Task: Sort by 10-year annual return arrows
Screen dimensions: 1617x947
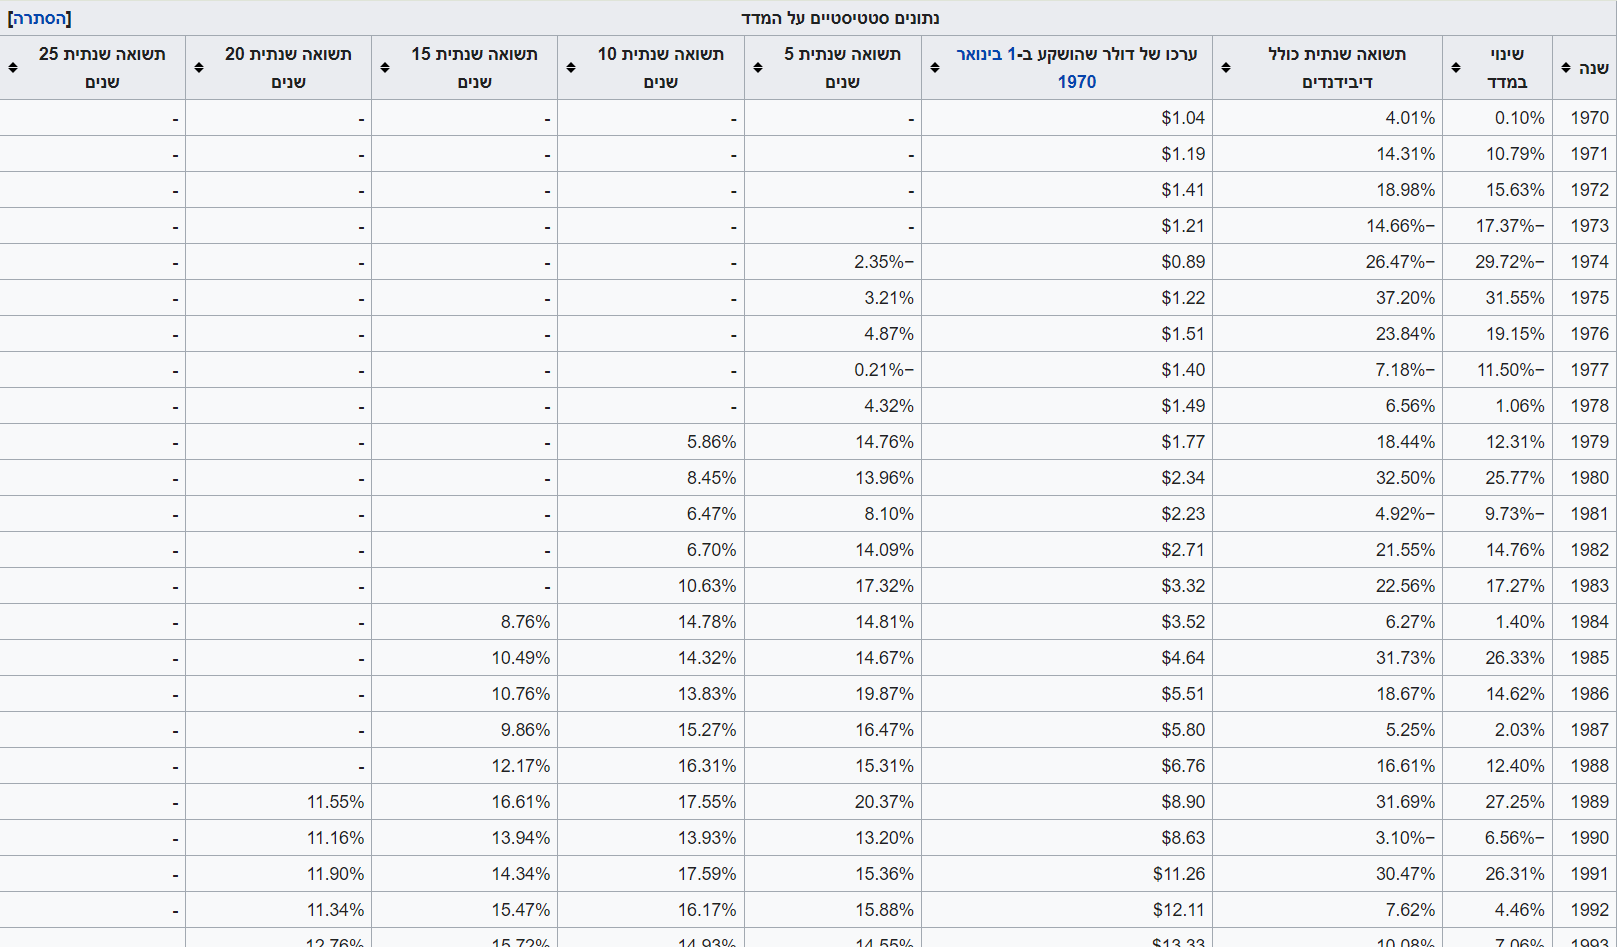Action: pos(571,68)
